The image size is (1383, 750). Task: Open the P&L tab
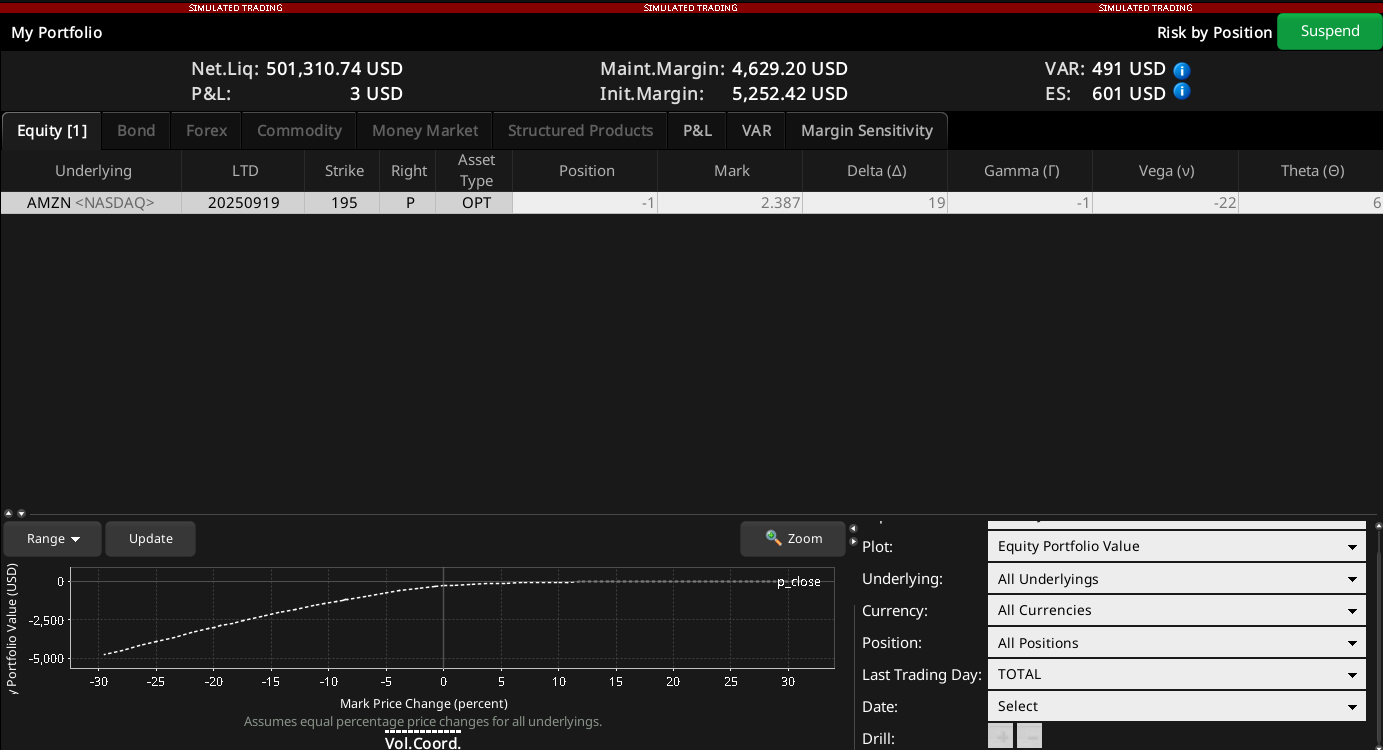(x=697, y=131)
